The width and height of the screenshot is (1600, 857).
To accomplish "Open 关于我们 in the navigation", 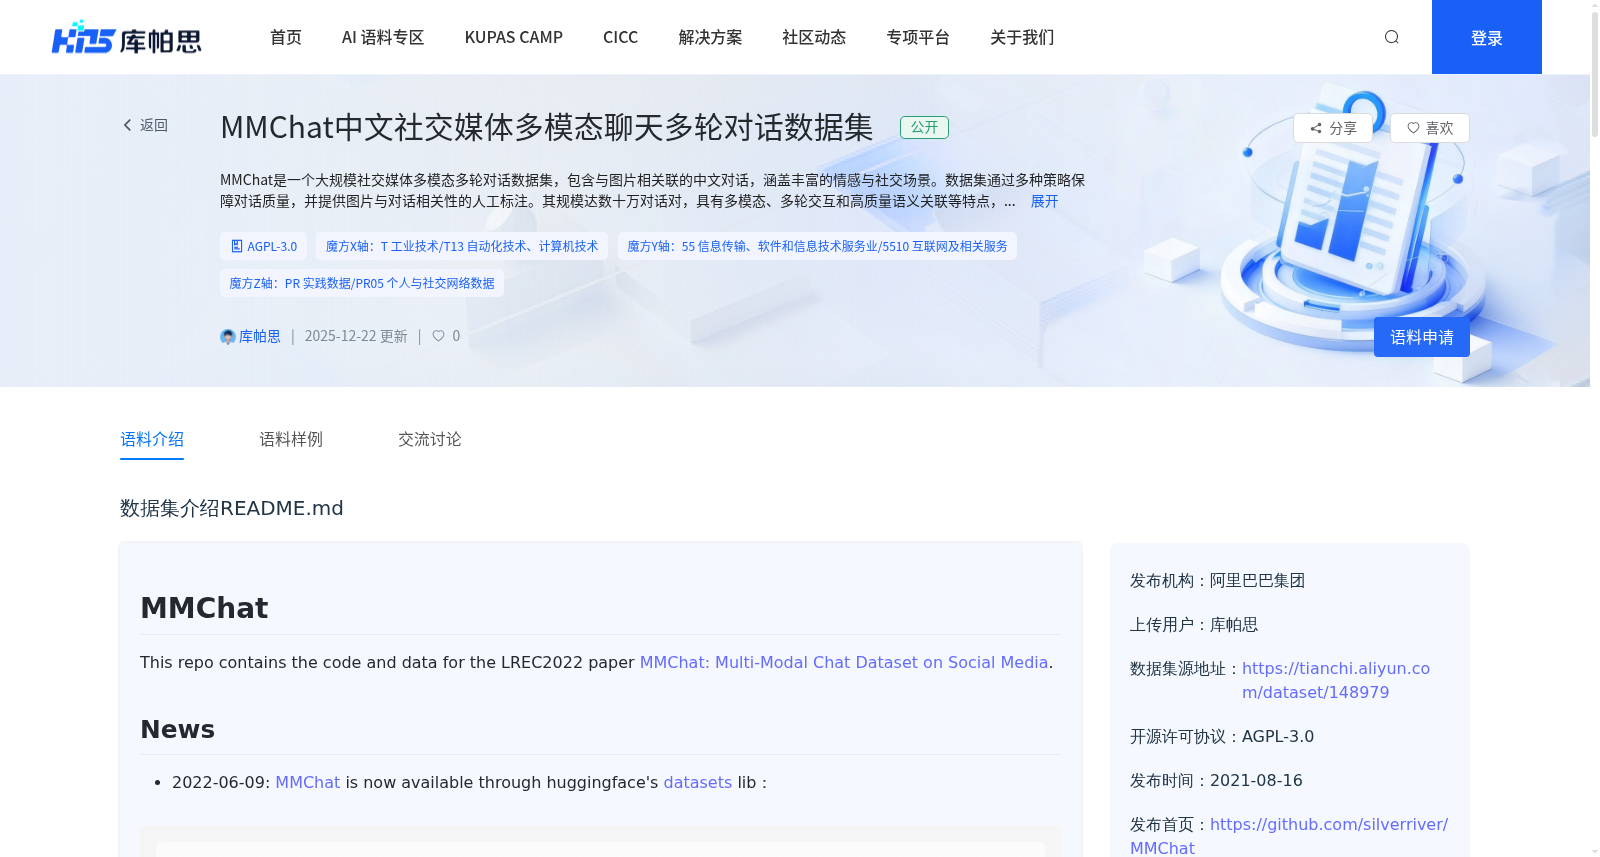I will pyautogui.click(x=1022, y=37).
